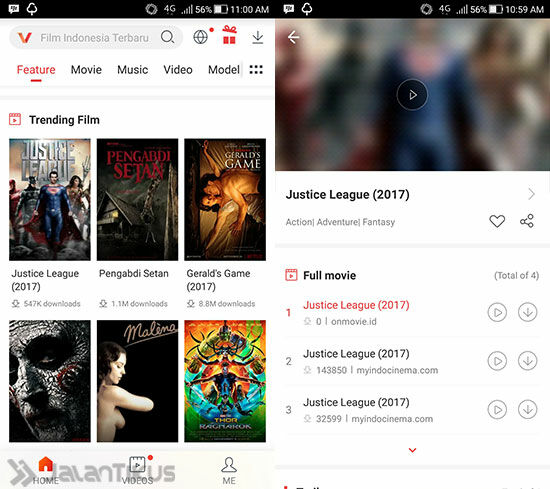Focus the Film Indonesia Terbaru search field

[96, 37]
